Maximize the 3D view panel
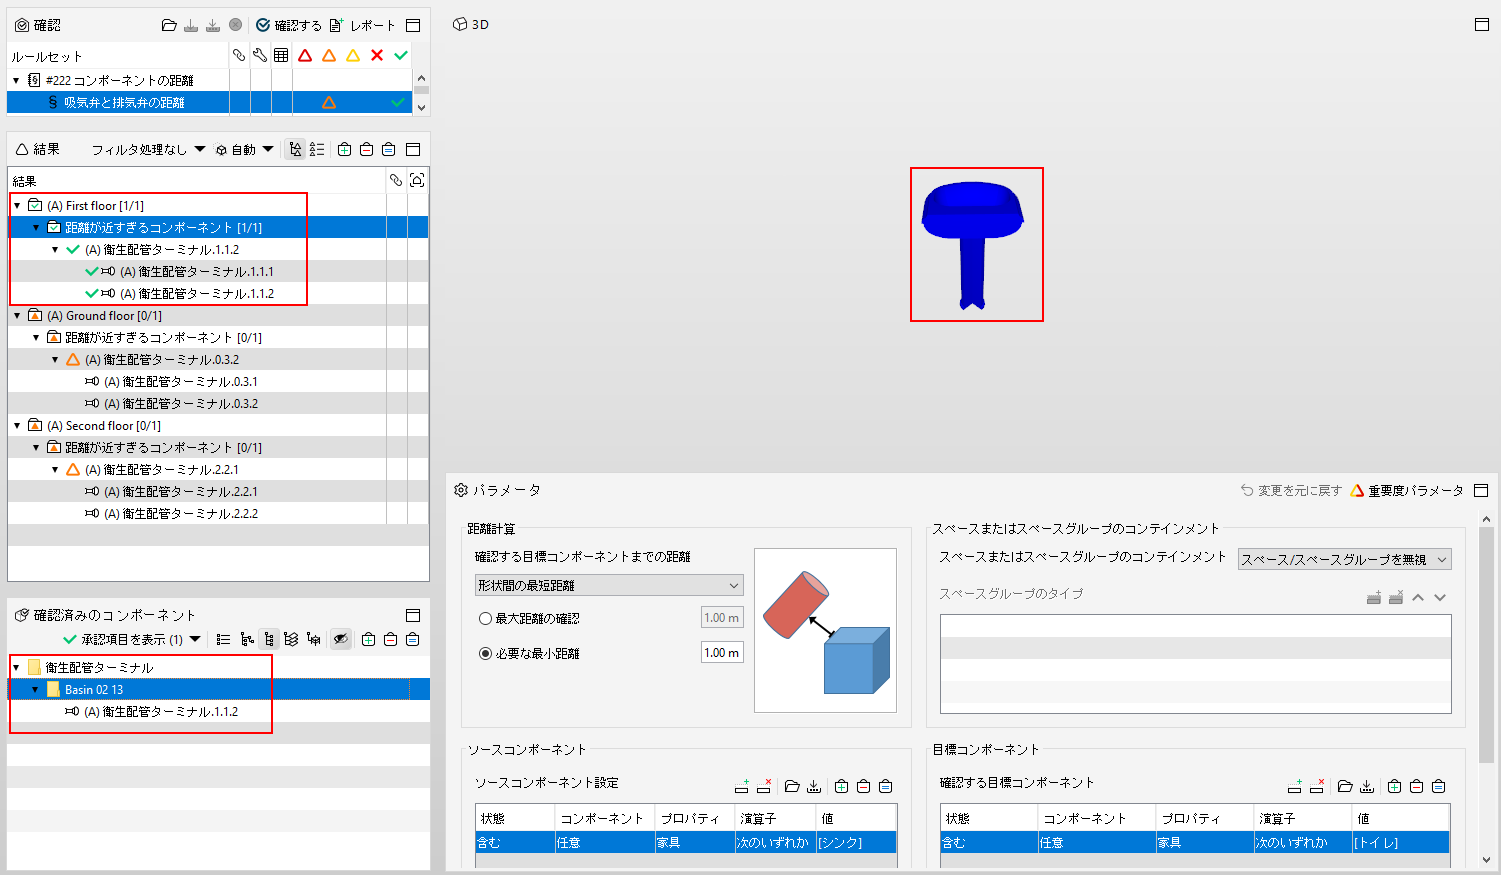The height and width of the screenshot is (875, 1501). click(x=1482, y=24)
